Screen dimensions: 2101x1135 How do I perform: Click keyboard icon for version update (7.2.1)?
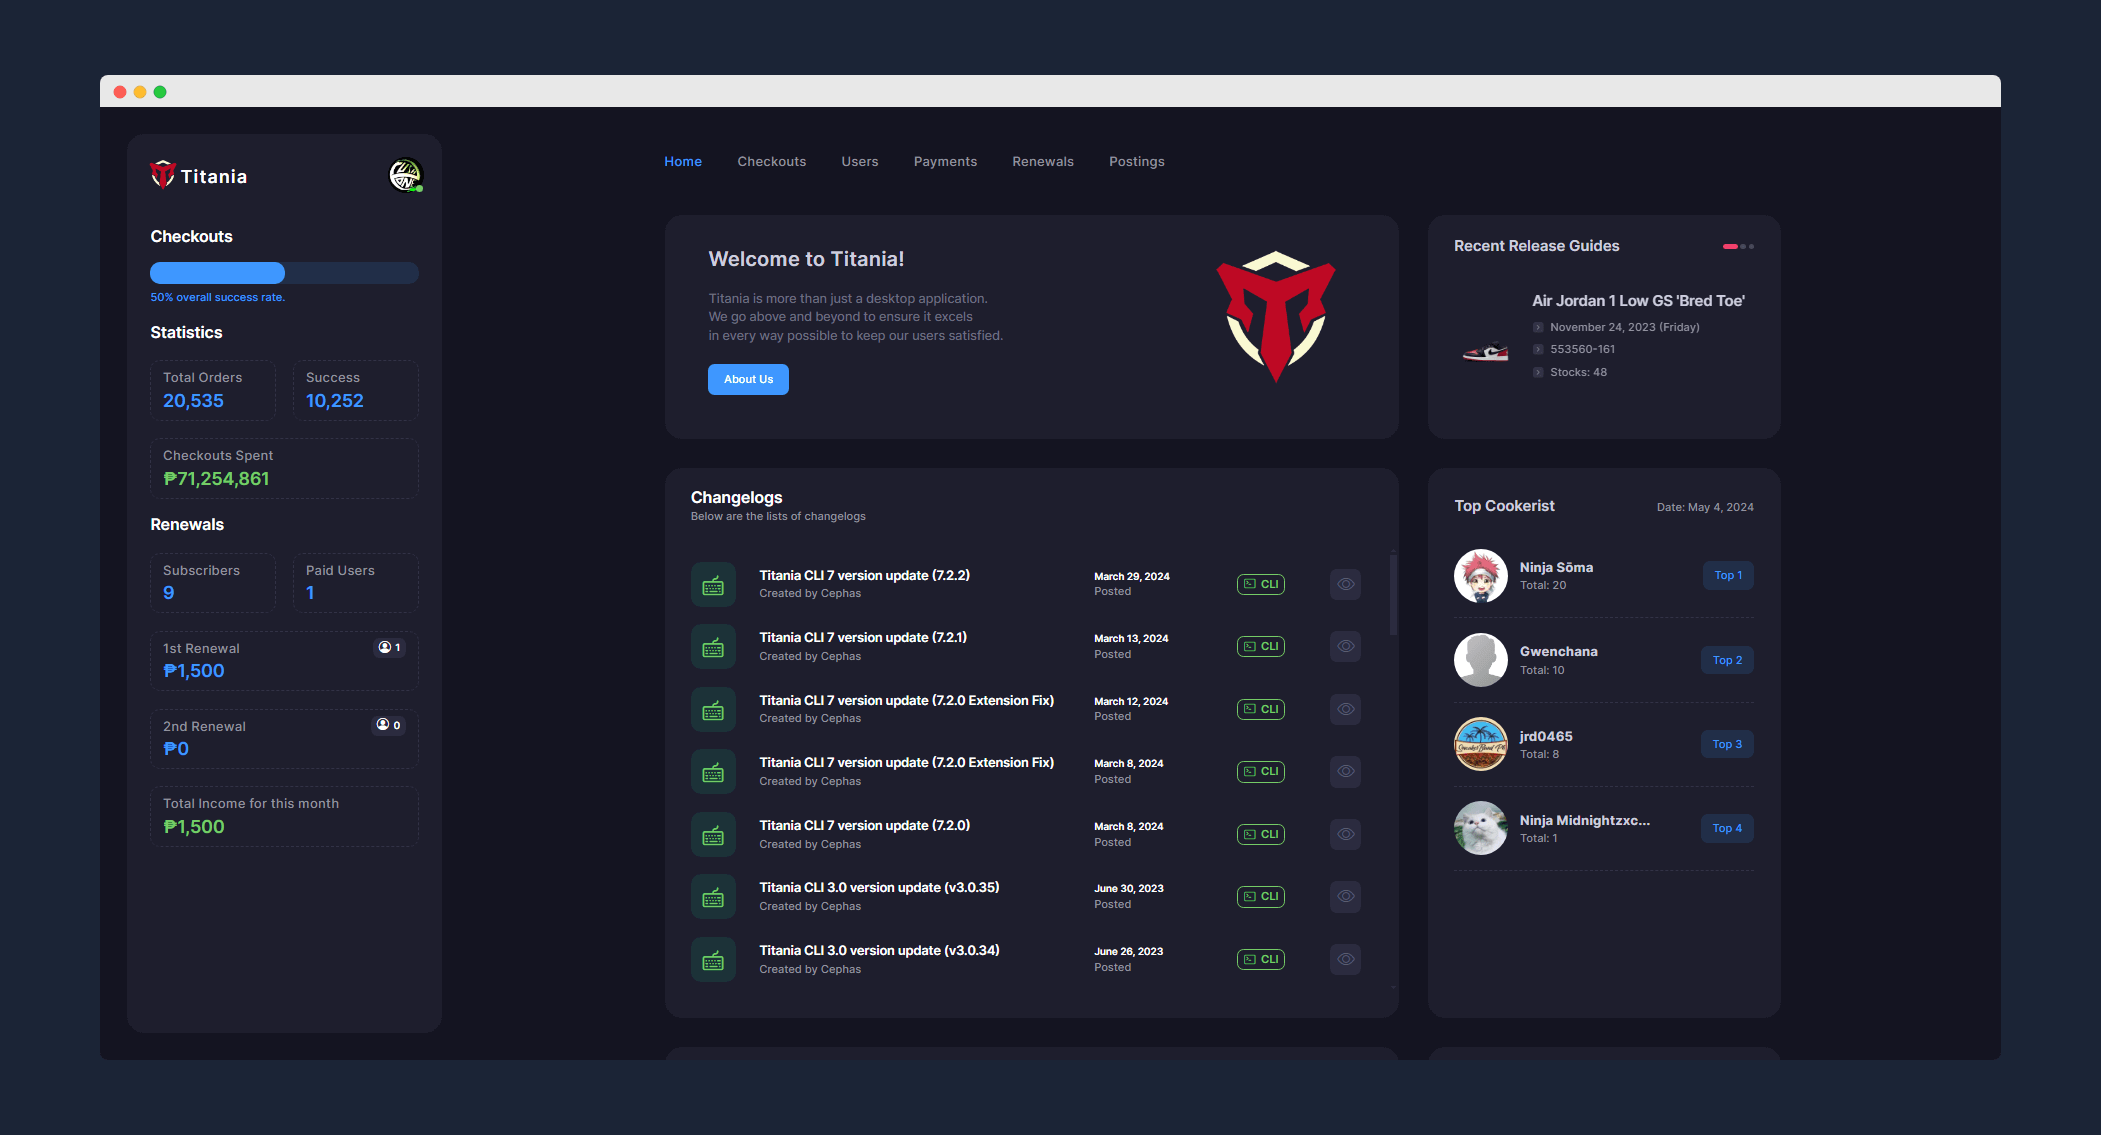pos(713,647)
